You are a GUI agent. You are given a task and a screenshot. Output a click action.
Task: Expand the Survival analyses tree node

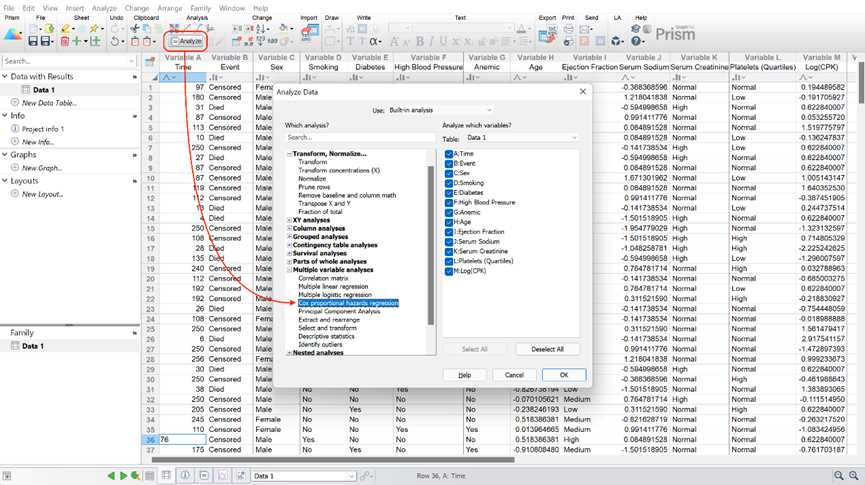290,253
